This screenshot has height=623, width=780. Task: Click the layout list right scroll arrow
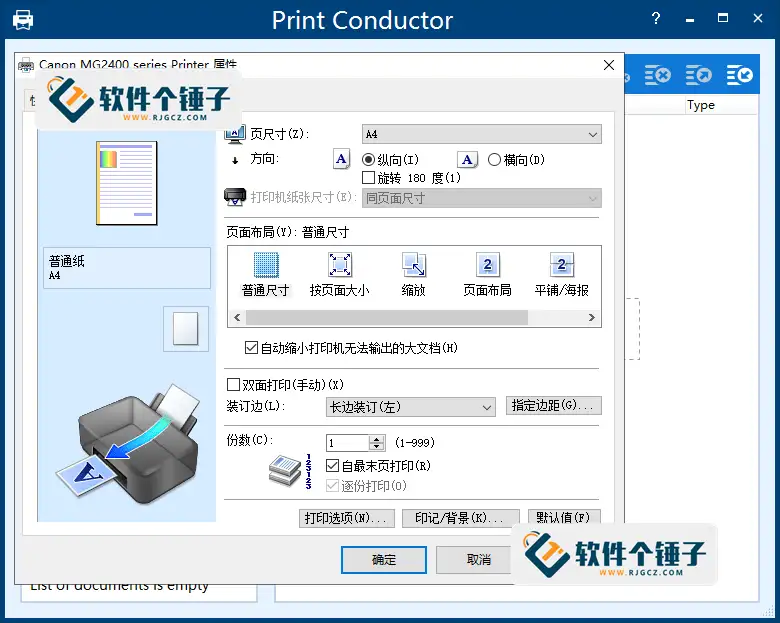click(x=591, y=317)
